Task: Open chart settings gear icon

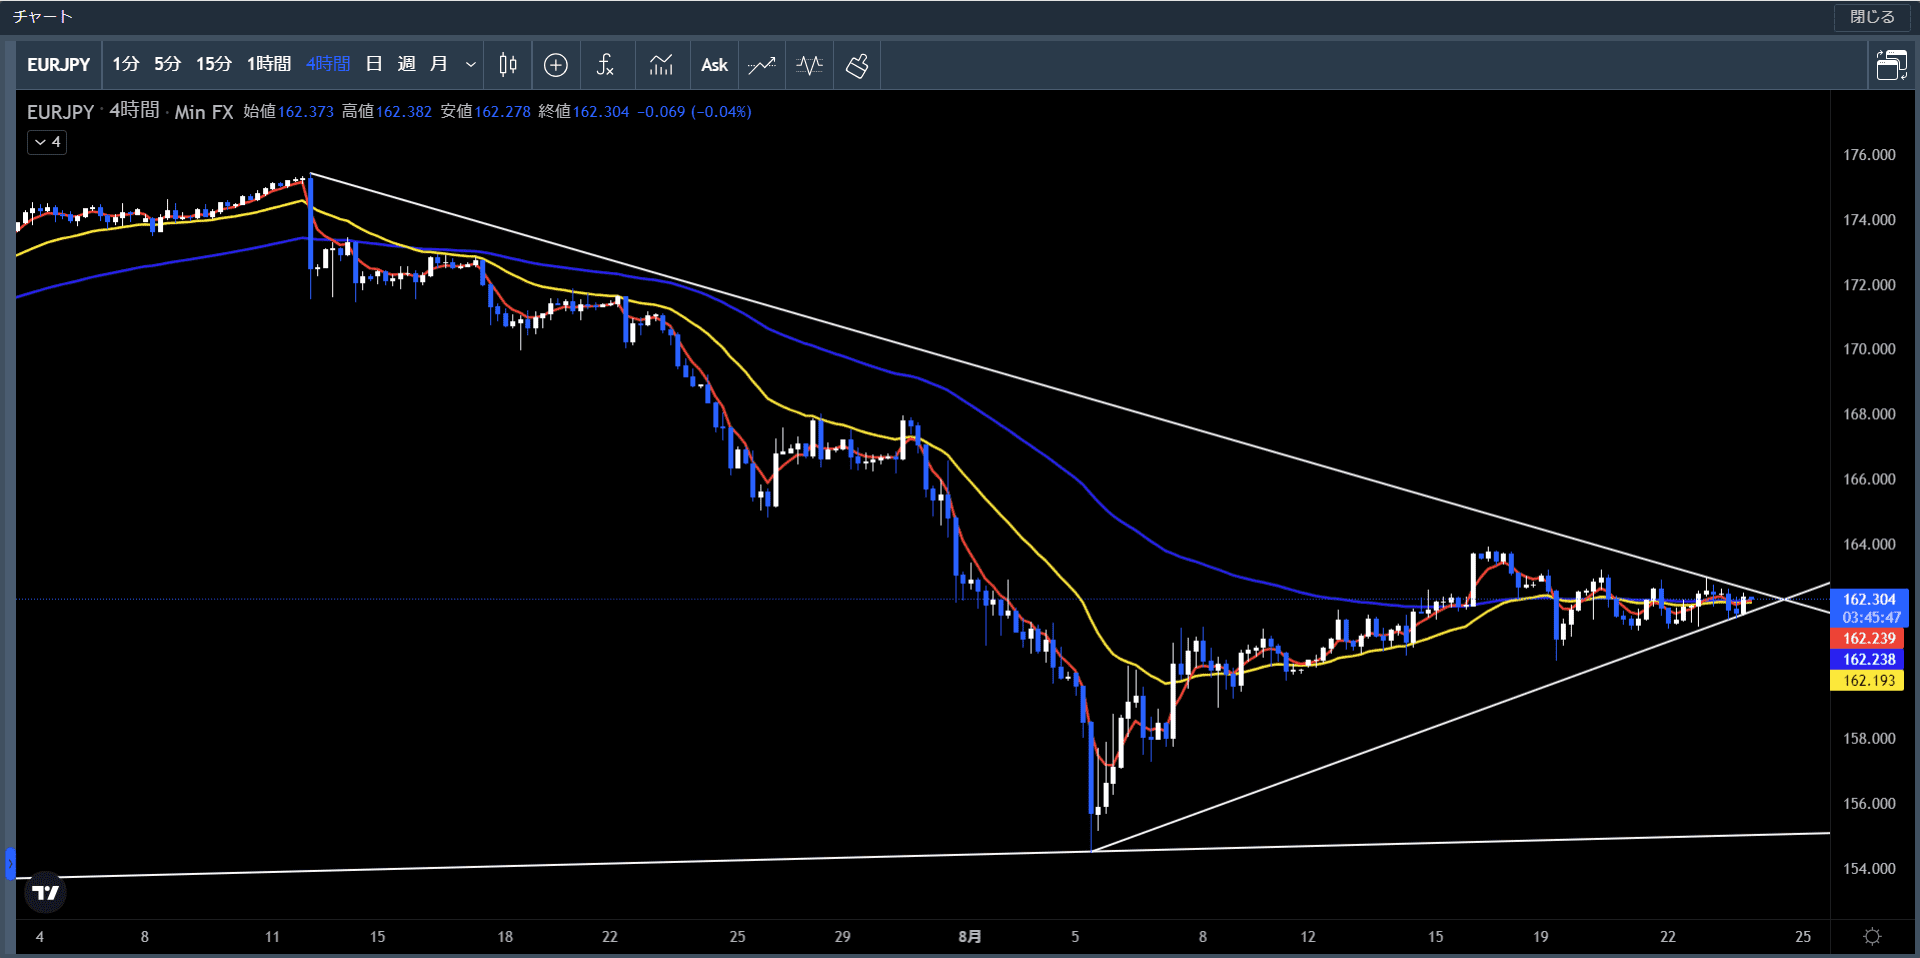Action: tap(1872, 936)
